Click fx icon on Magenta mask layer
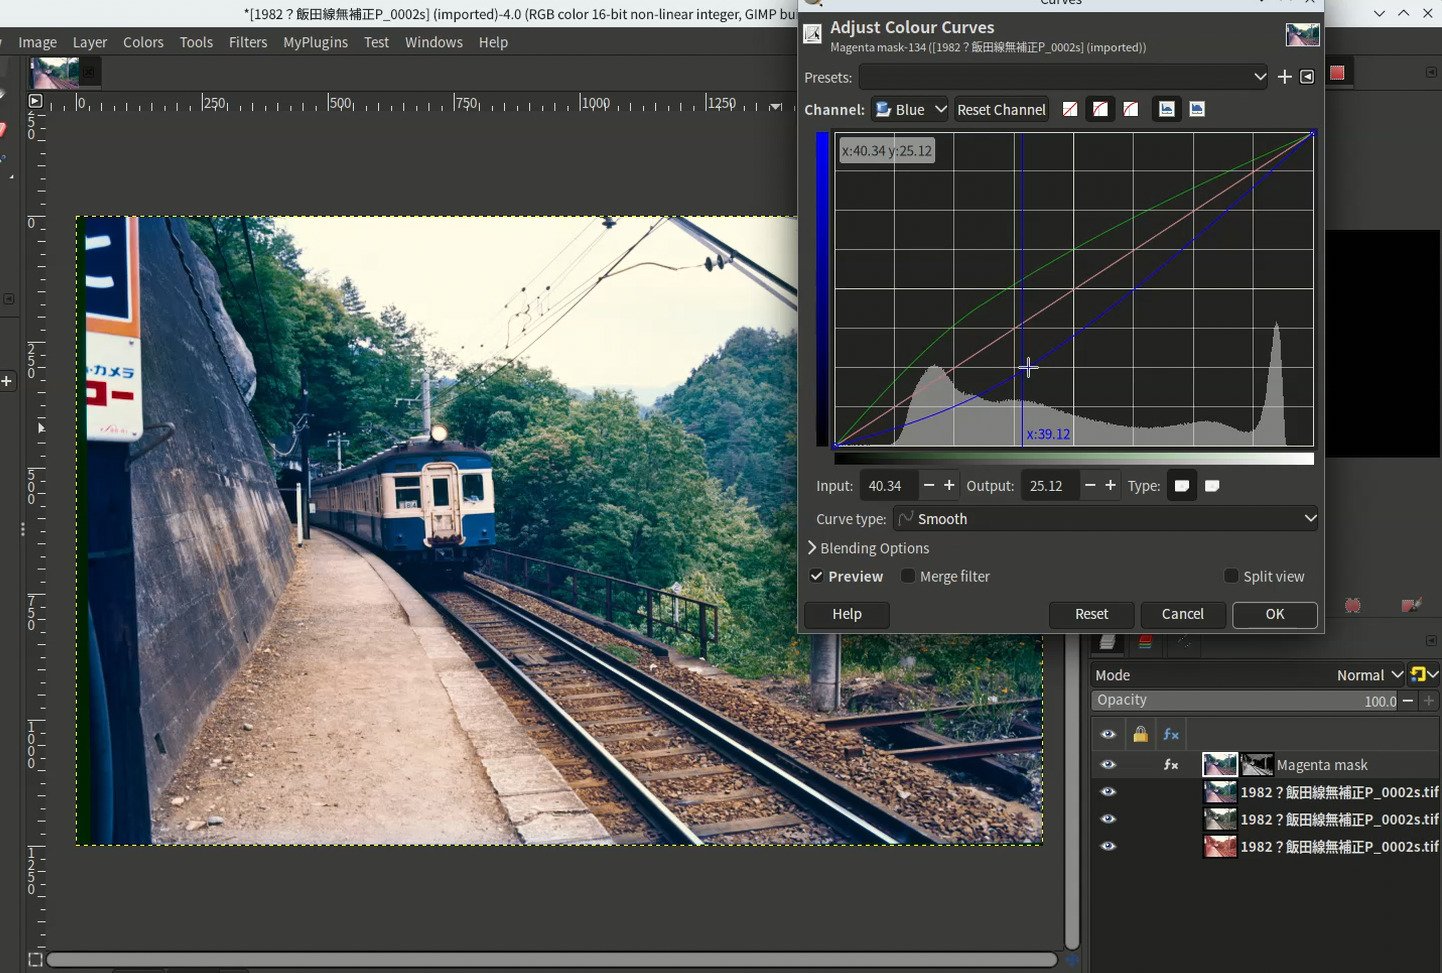Image resolution: width=1442 pixels, height=973 pixels. 1170,765
